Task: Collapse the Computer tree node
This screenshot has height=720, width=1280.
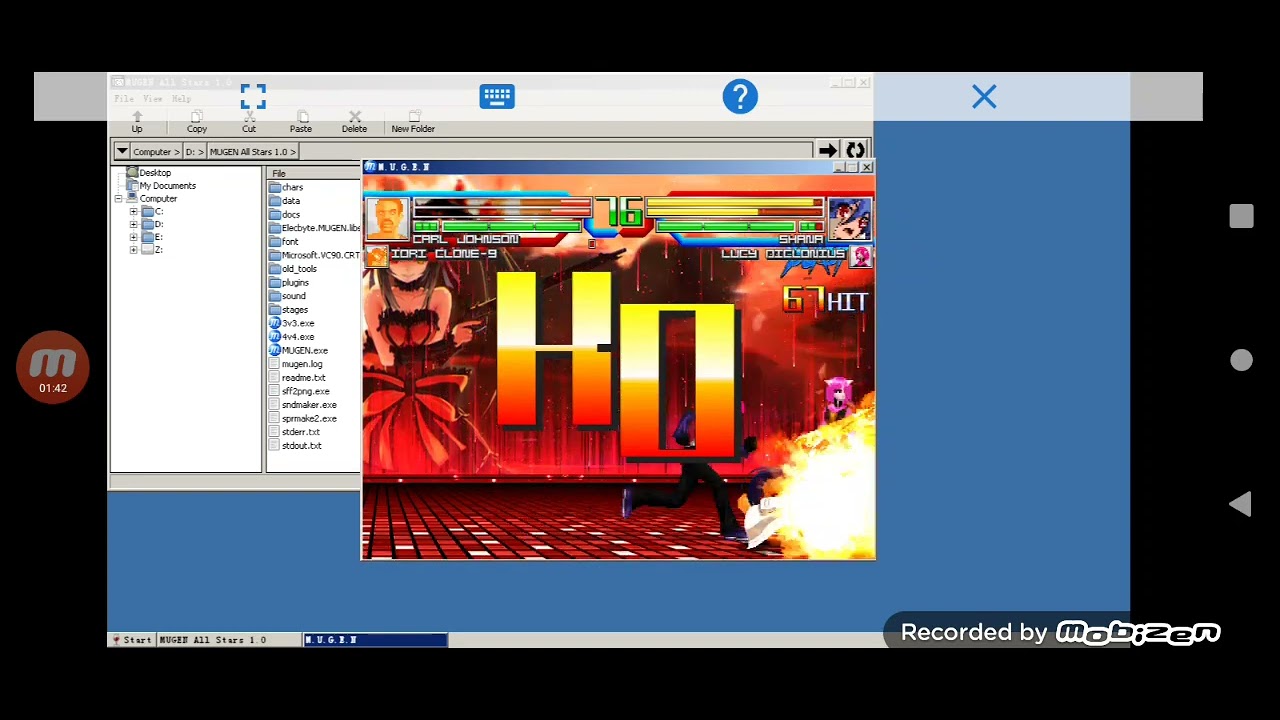Action: click(x=119, y=199)
